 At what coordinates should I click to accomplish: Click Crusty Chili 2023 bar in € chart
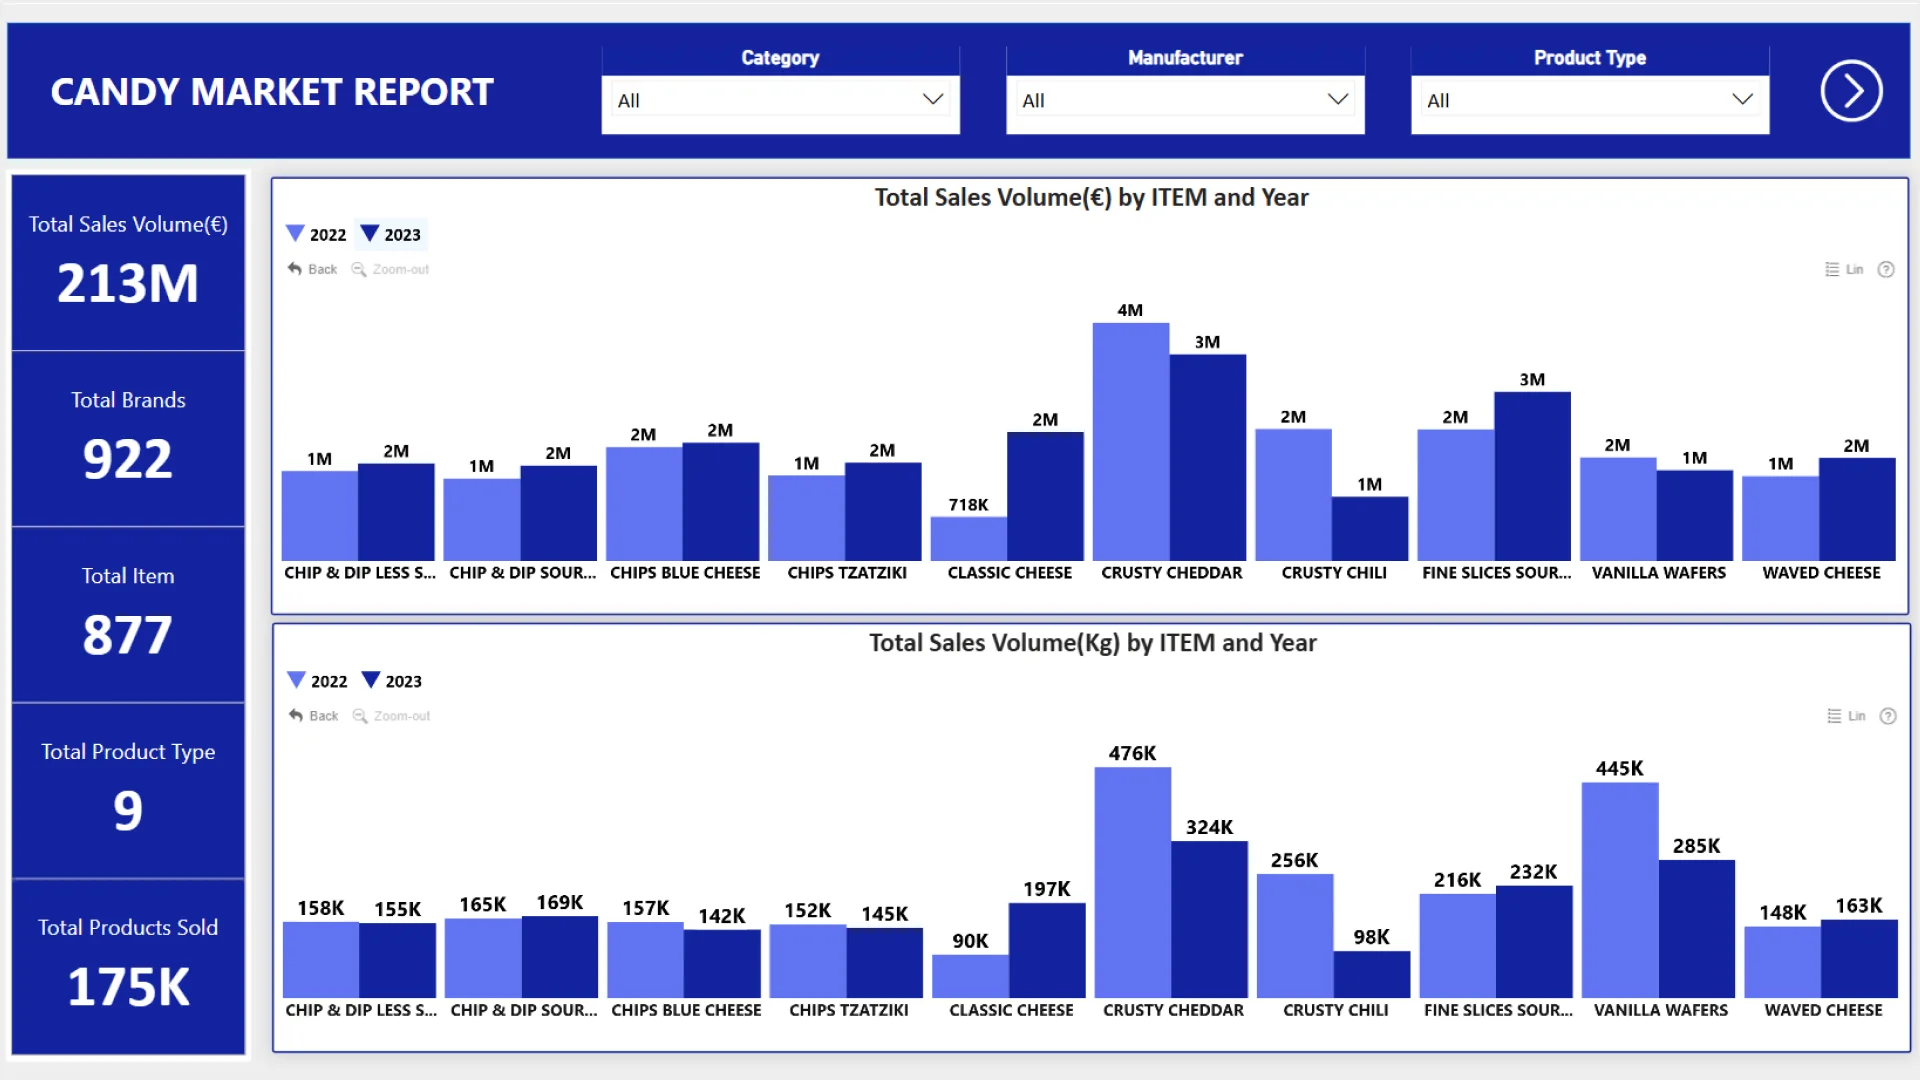point(1370,528)
